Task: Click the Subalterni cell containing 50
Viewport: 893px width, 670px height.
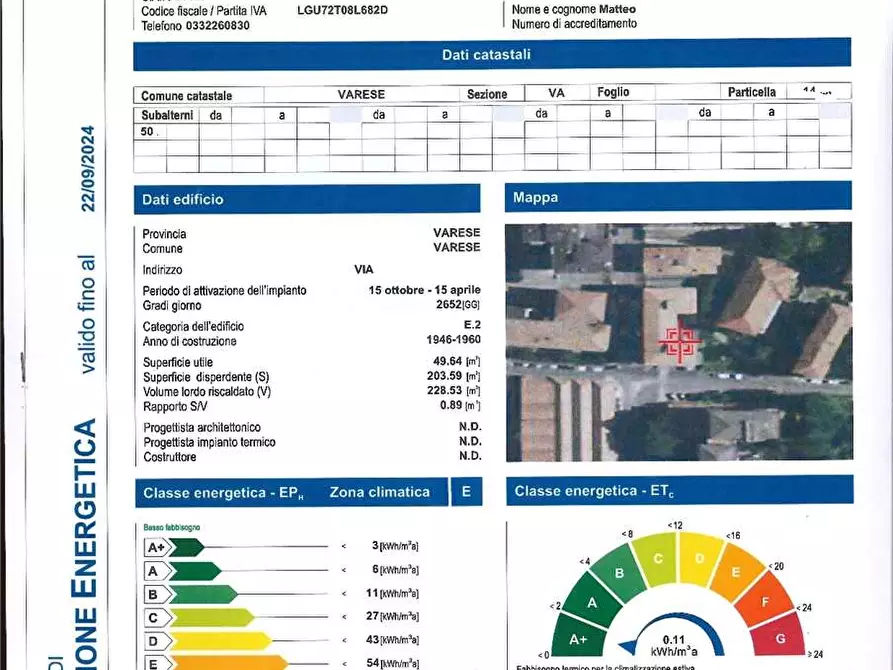Action: (x=148, y=131)
